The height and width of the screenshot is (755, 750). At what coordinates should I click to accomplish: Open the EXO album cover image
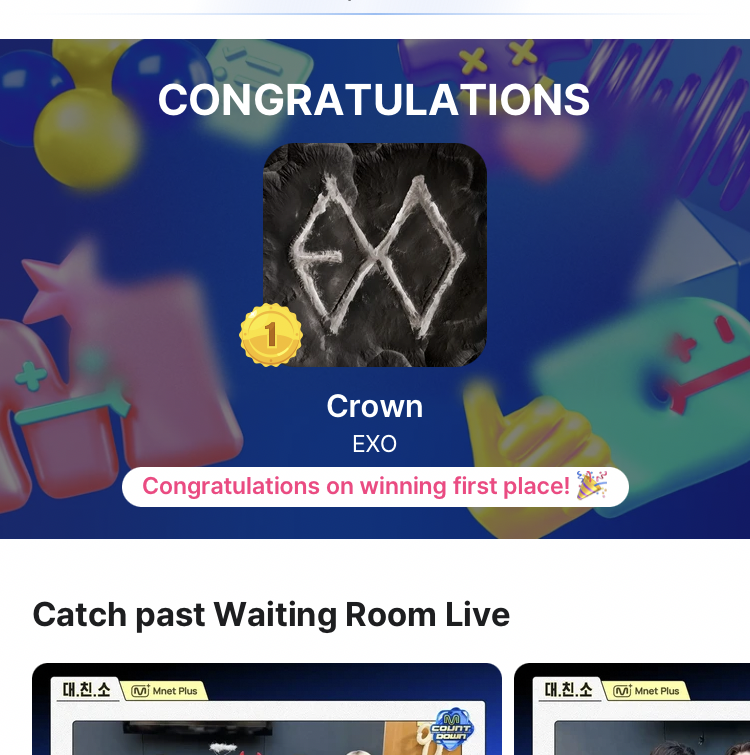pyautogui.click(x=375, y=255)
